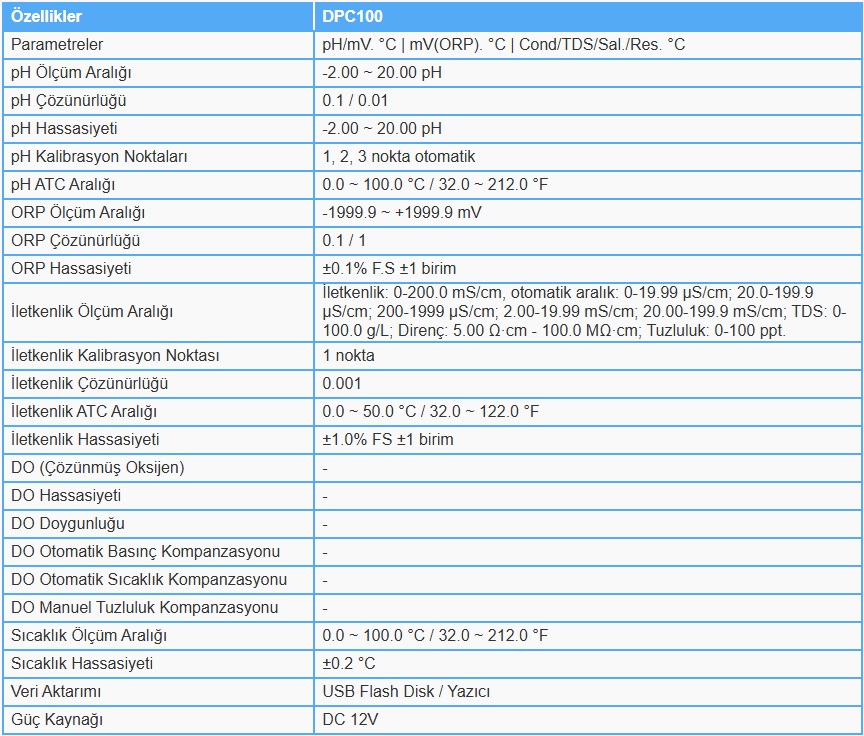The width and height of the screenshot is (864, 736).
Task: Select the 'Sıcaklık Hassasiyeti' label
Action: click(x=82, y=664)
